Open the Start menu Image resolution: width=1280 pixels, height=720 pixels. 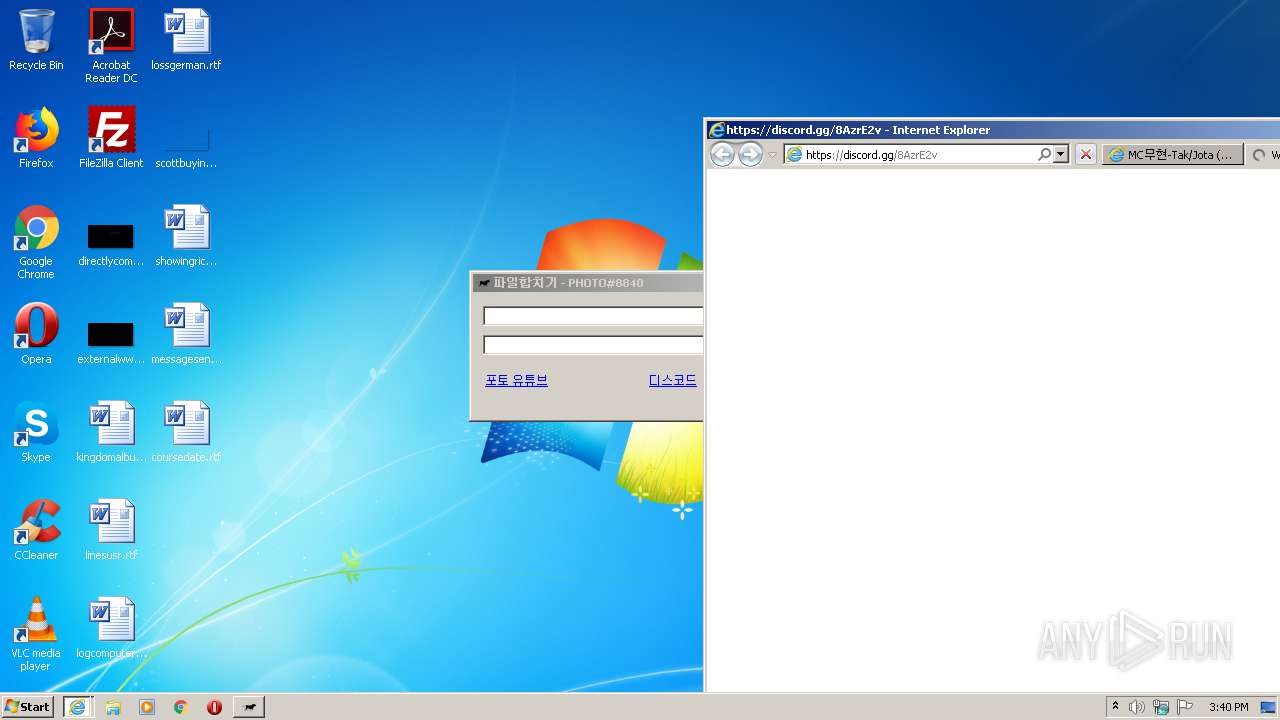(28, 707)
